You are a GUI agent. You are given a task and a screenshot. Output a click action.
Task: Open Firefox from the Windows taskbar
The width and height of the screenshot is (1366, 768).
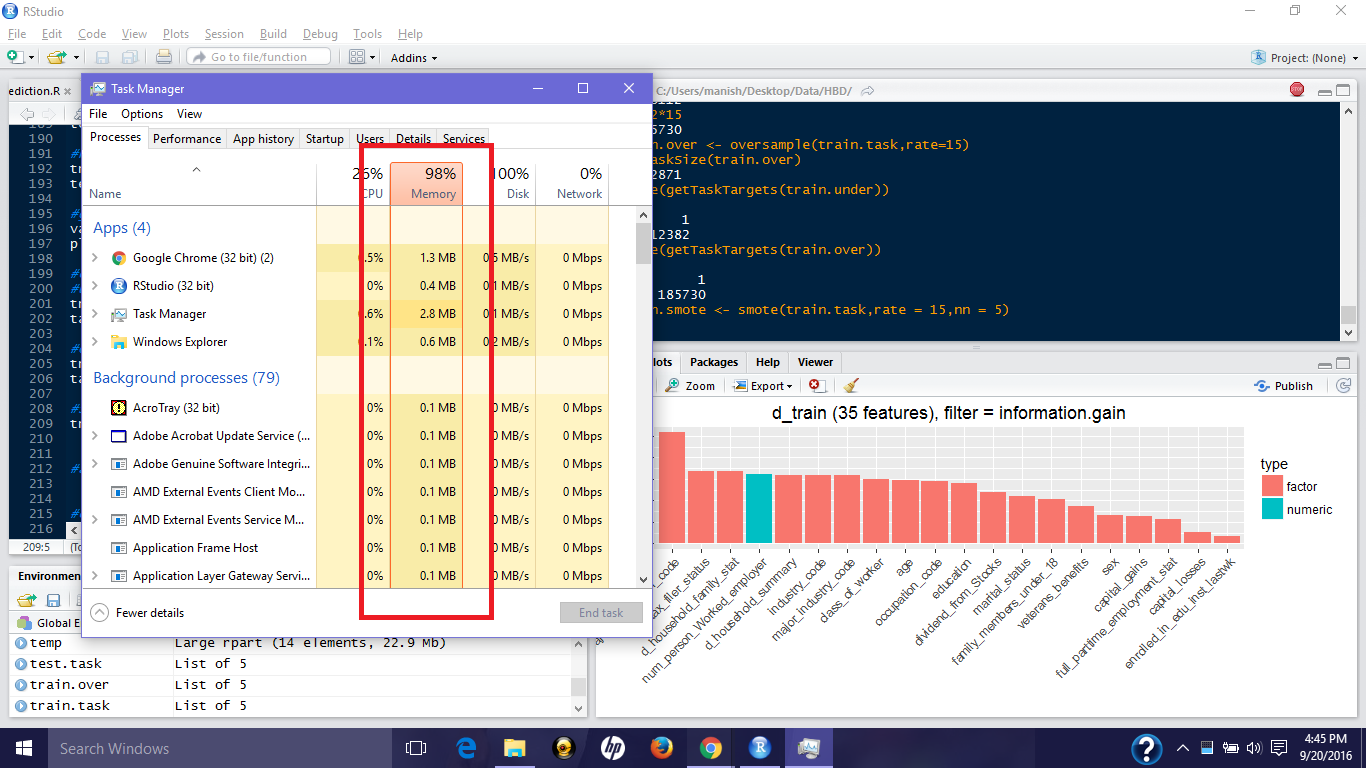coord(661,748)
